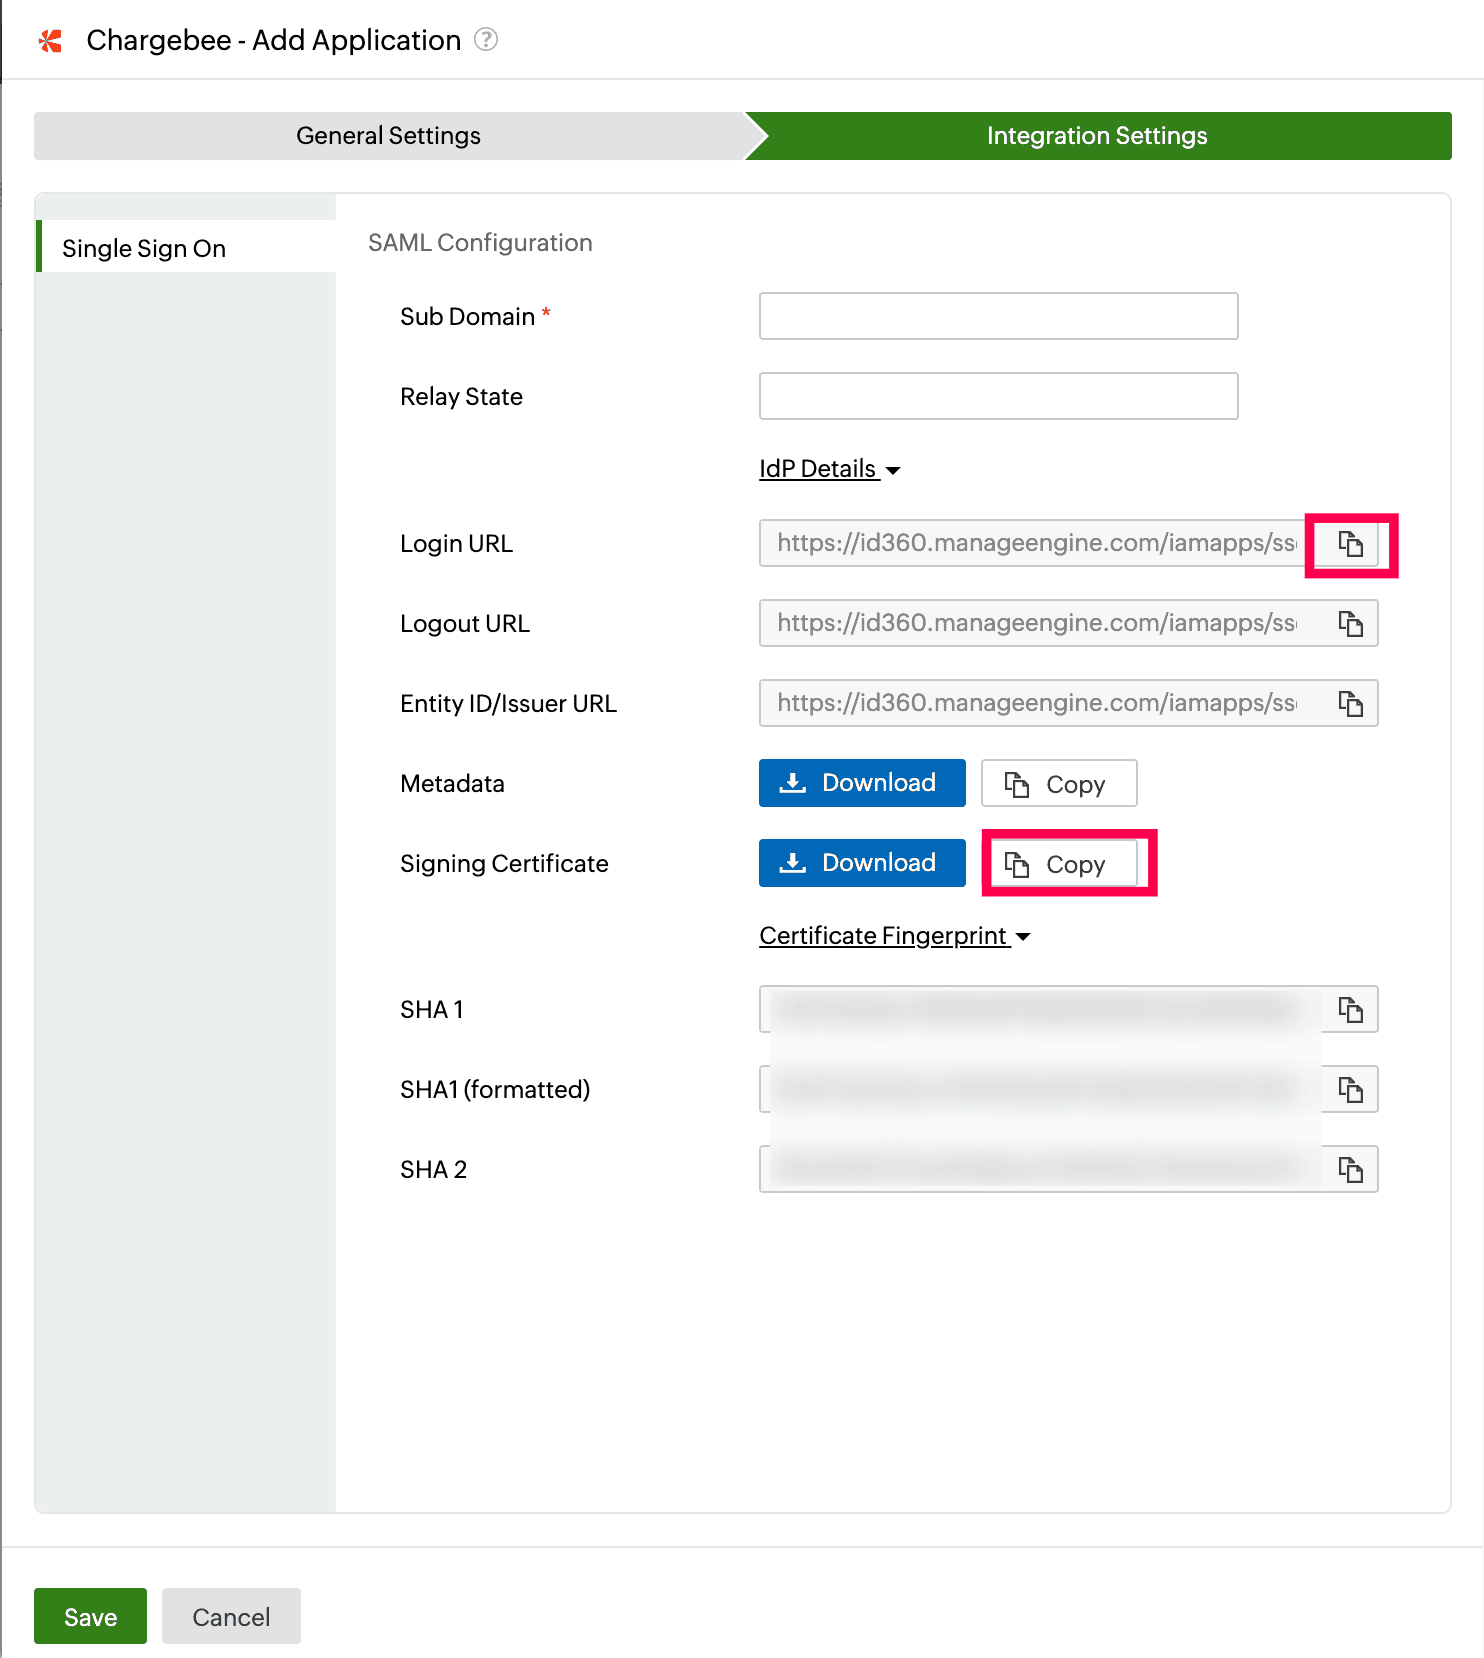Click the Login URL label
This screenshot has width=1484, height=1658.
click(456, 544)
